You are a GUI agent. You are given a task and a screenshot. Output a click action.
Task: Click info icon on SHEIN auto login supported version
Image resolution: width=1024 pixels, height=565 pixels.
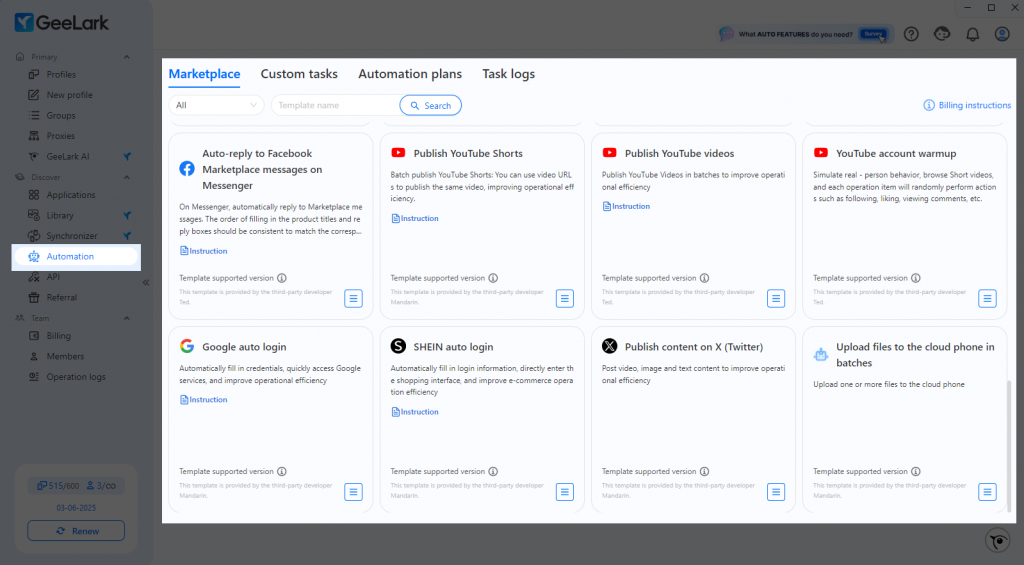pyautogui.click(x=493, y=472)
